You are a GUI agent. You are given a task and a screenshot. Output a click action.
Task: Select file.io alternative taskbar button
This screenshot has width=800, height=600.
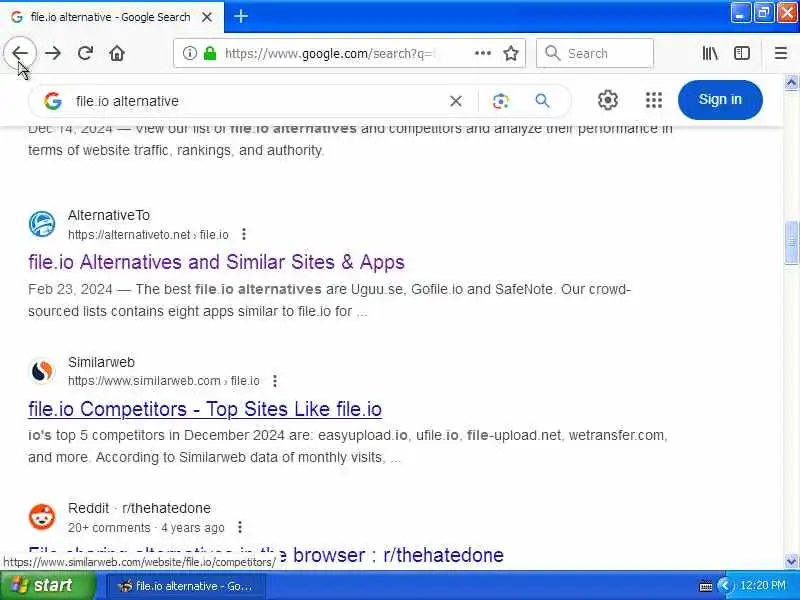click(x=185, y=586)
